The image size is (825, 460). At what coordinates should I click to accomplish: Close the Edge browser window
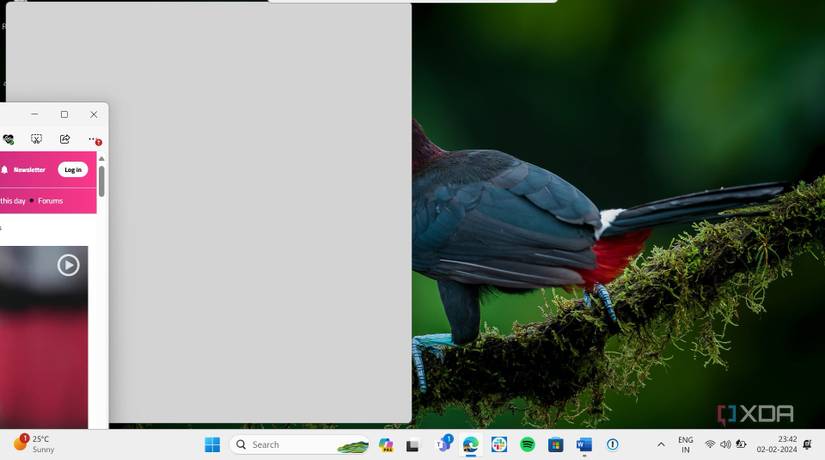click(x=94, y=114)
